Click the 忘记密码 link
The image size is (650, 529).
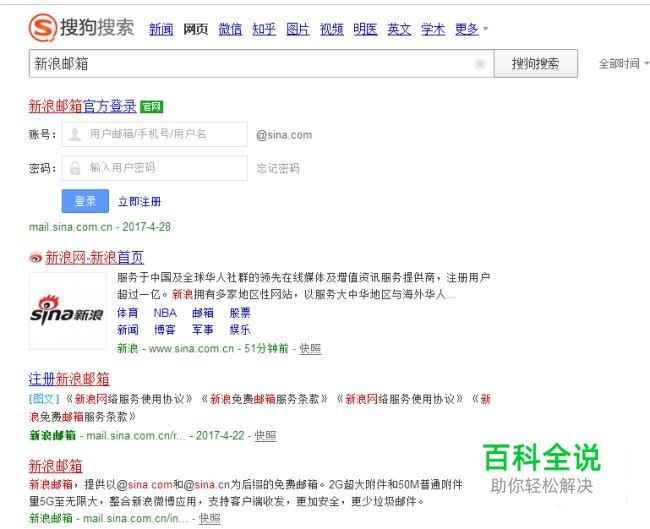click(278, 168)
